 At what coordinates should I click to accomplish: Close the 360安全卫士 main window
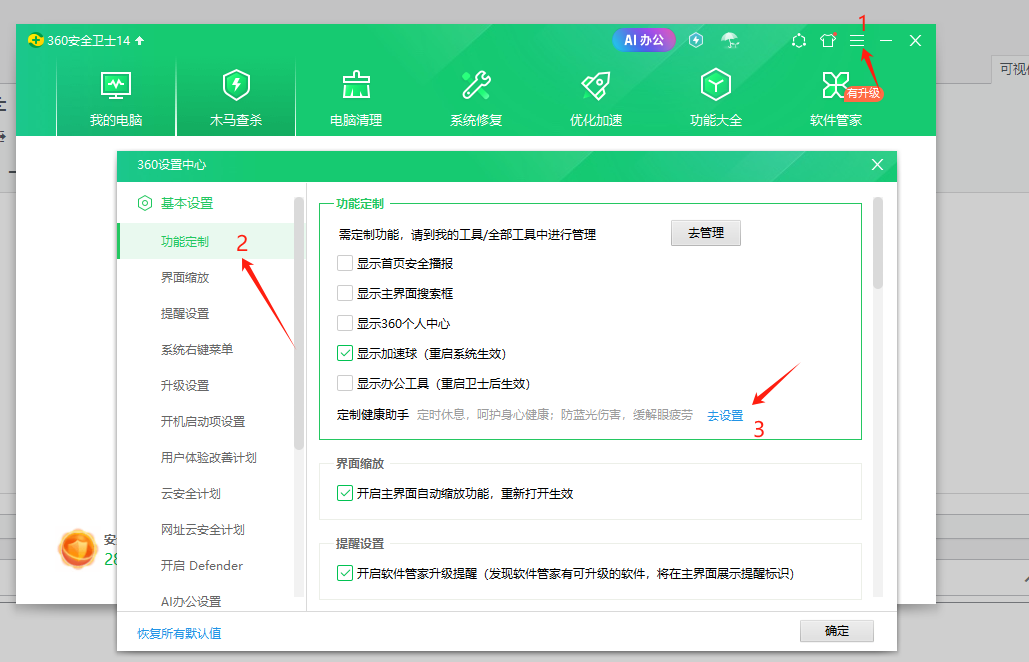(x=915, y=41)
